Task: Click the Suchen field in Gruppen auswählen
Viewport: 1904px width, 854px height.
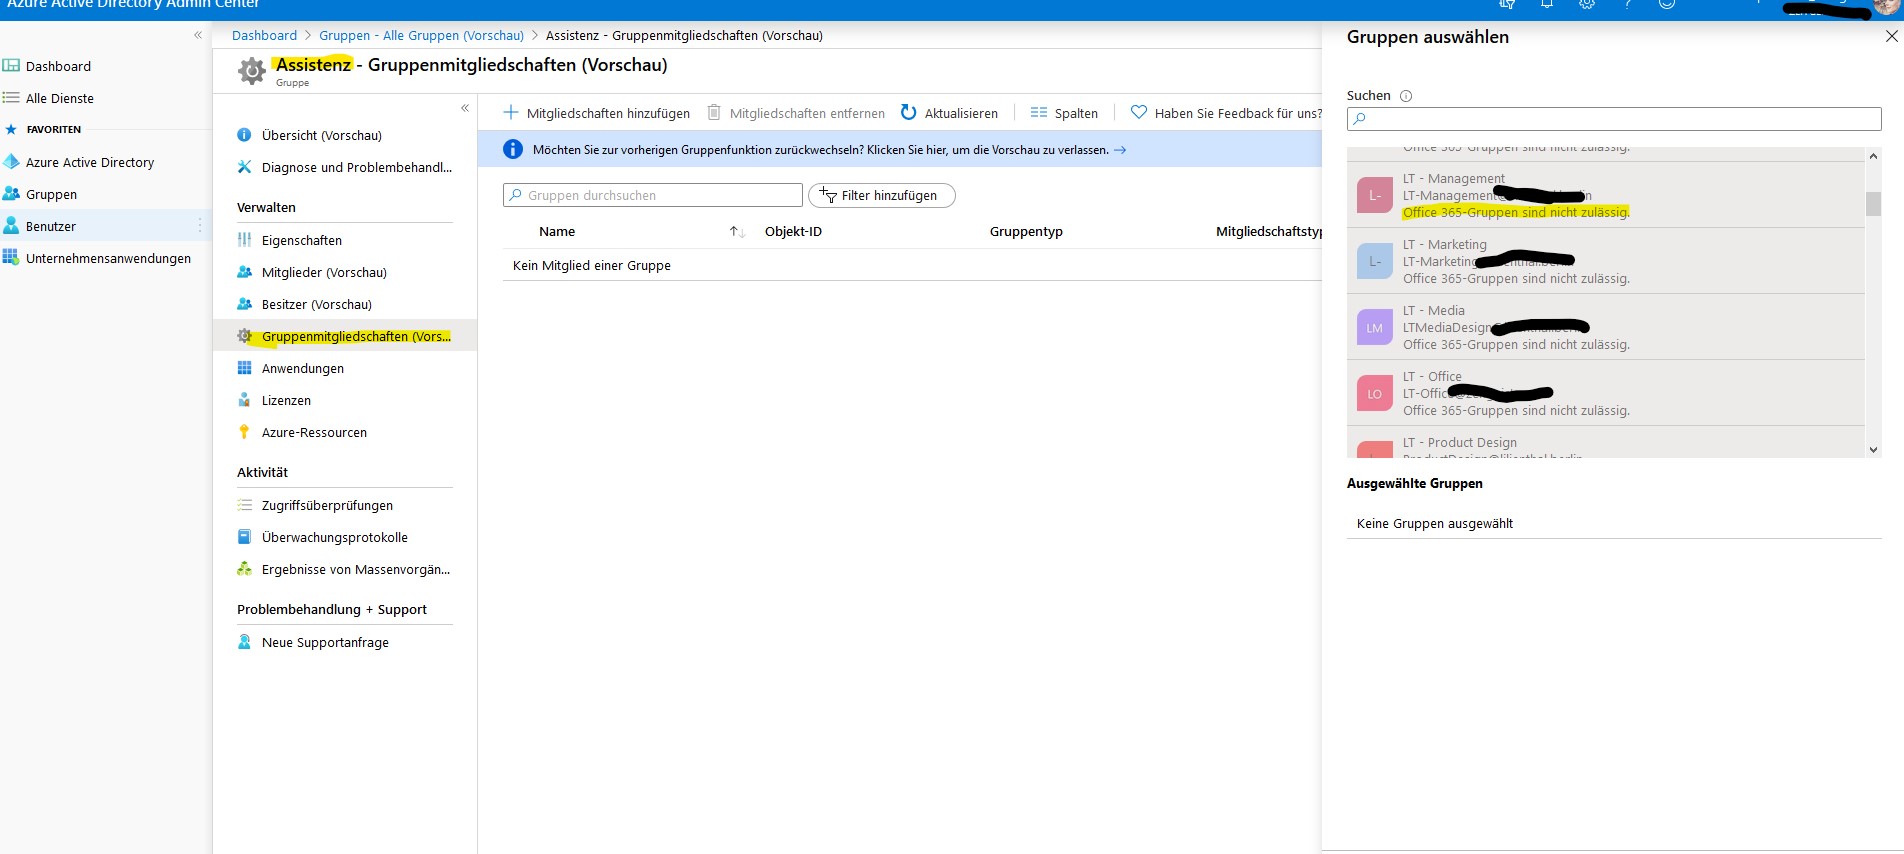Action: (x=1614, y=119)
